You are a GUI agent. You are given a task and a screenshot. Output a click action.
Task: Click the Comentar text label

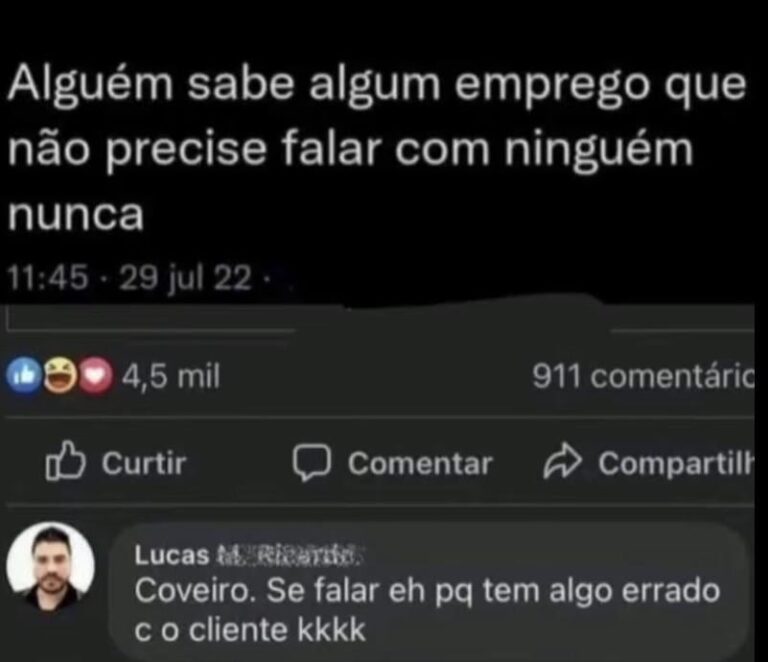click(420, 463)
